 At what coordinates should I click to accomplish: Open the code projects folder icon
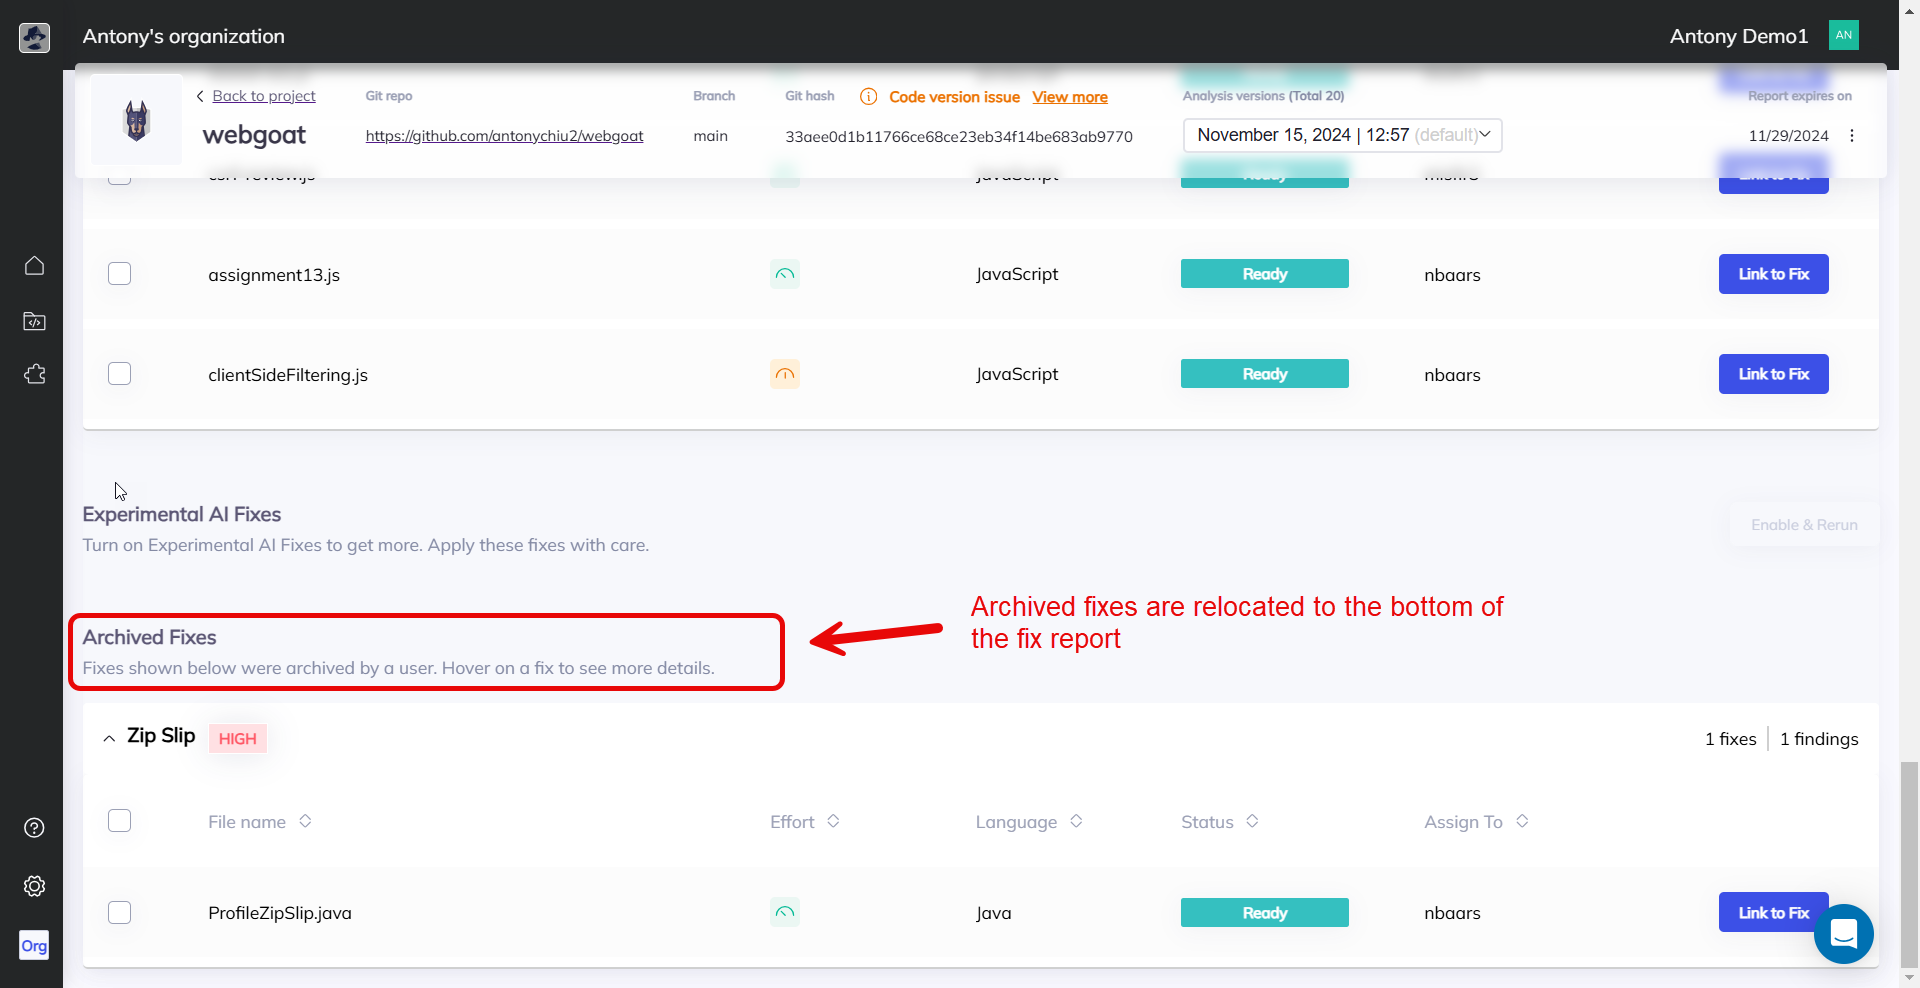point(34,321)
